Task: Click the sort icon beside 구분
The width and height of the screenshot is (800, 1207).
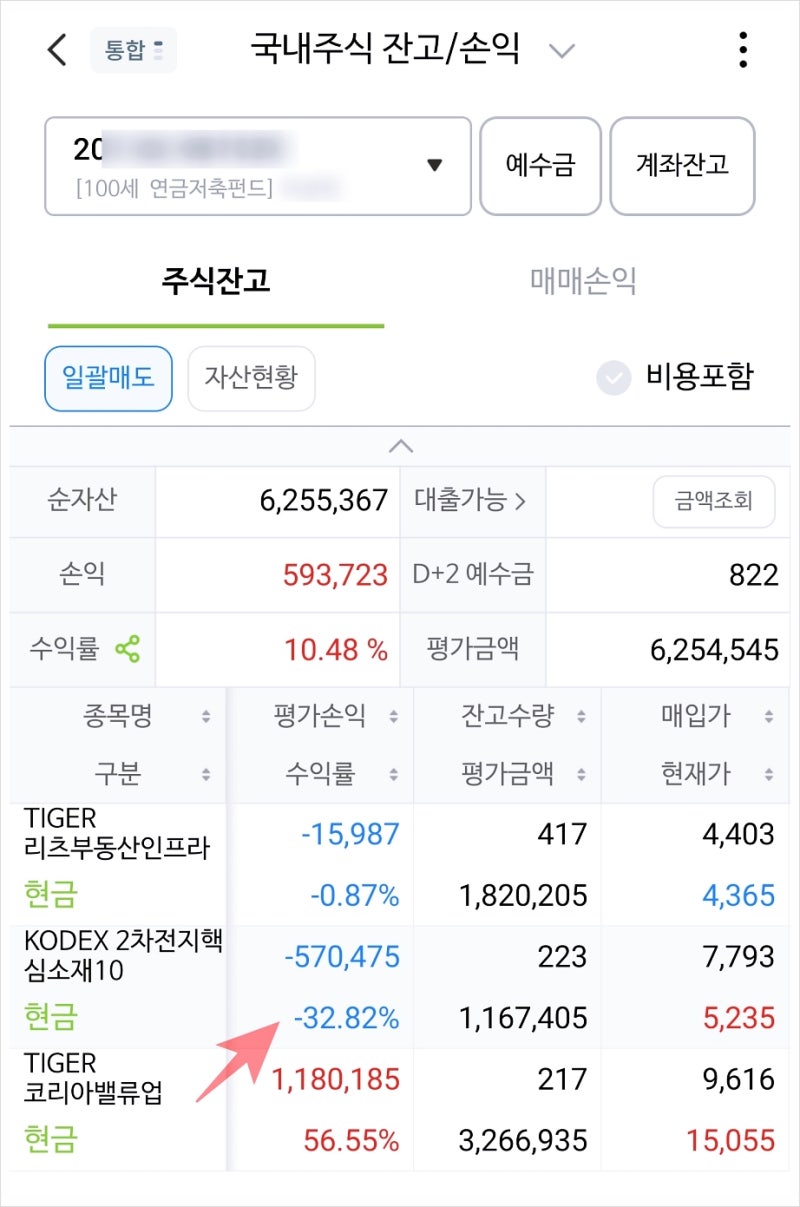Action: tap(207, 774)
